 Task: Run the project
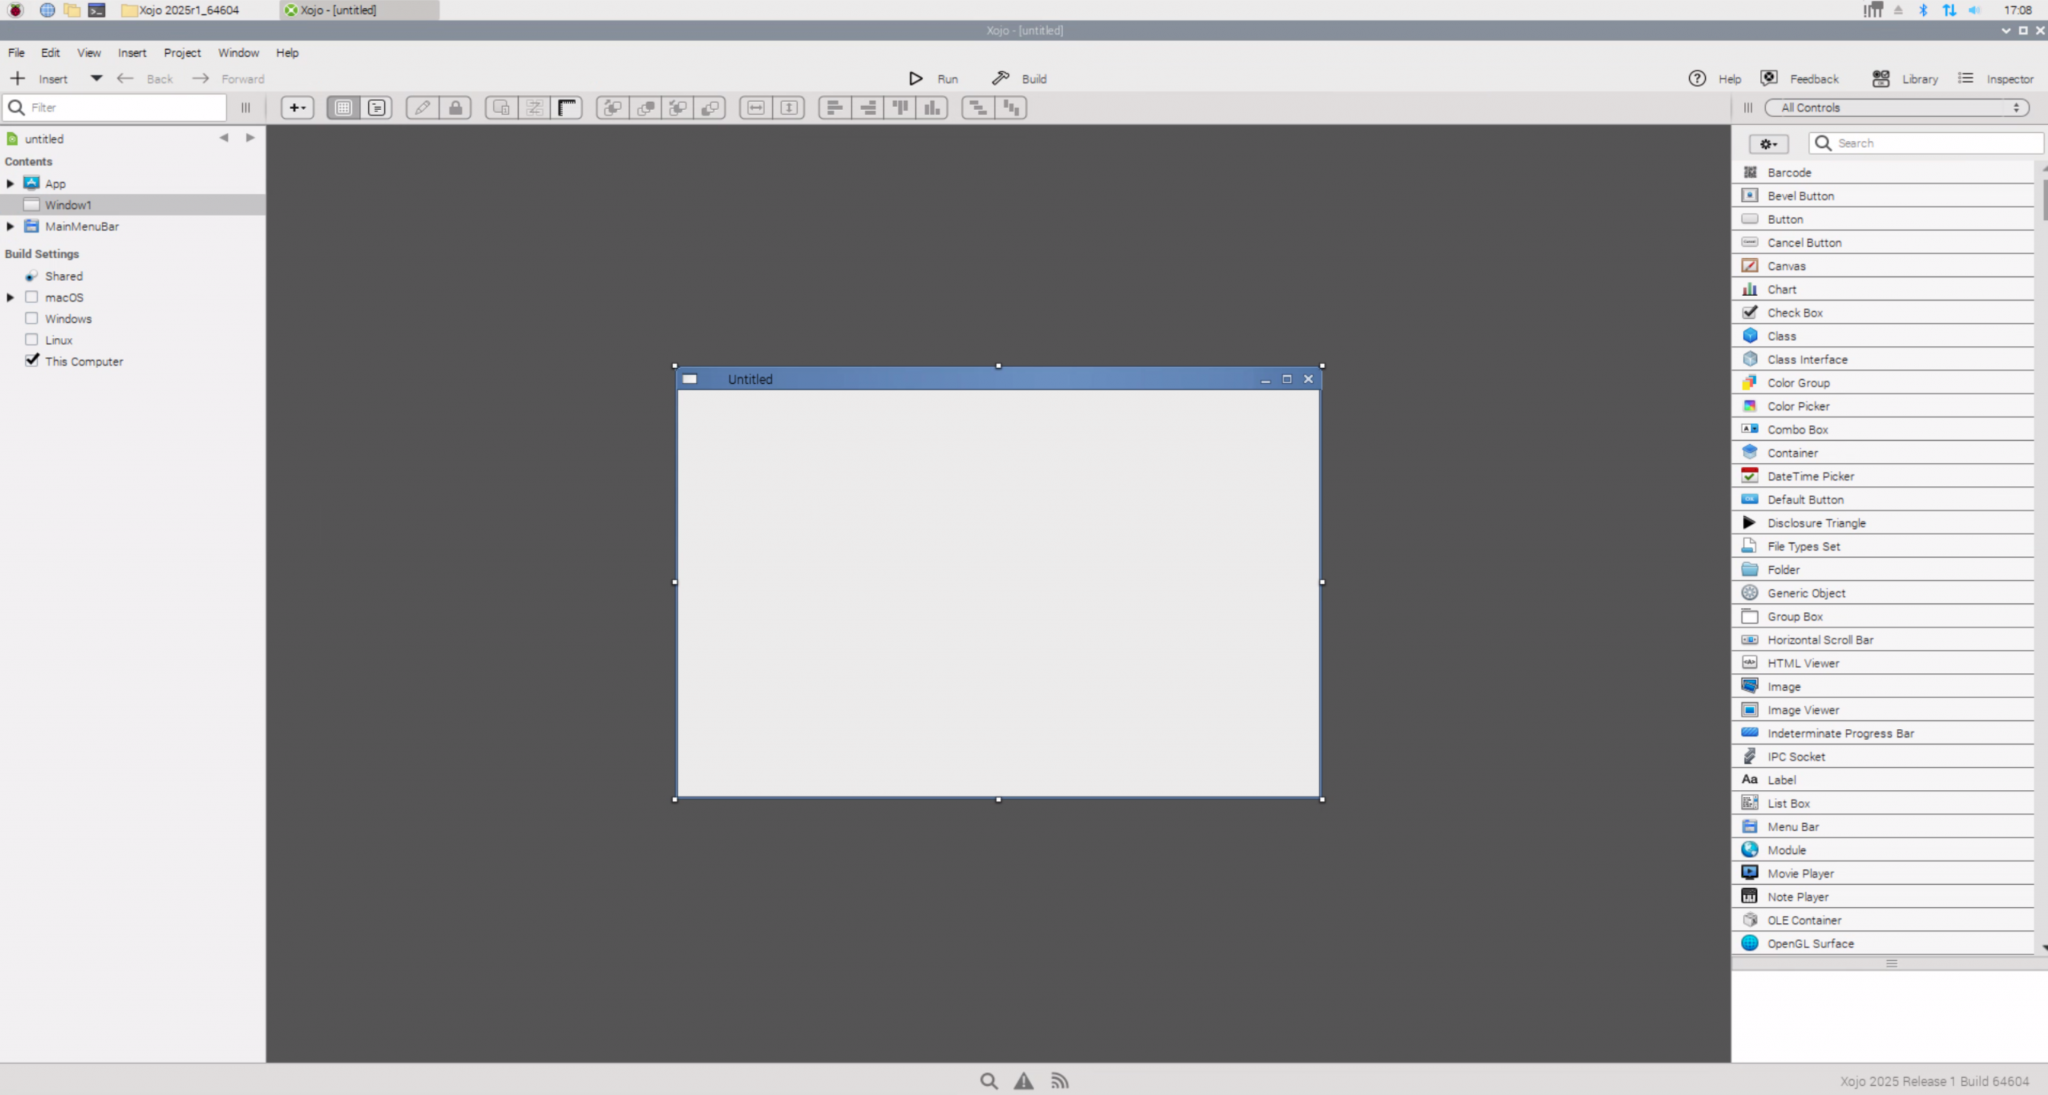934,78
